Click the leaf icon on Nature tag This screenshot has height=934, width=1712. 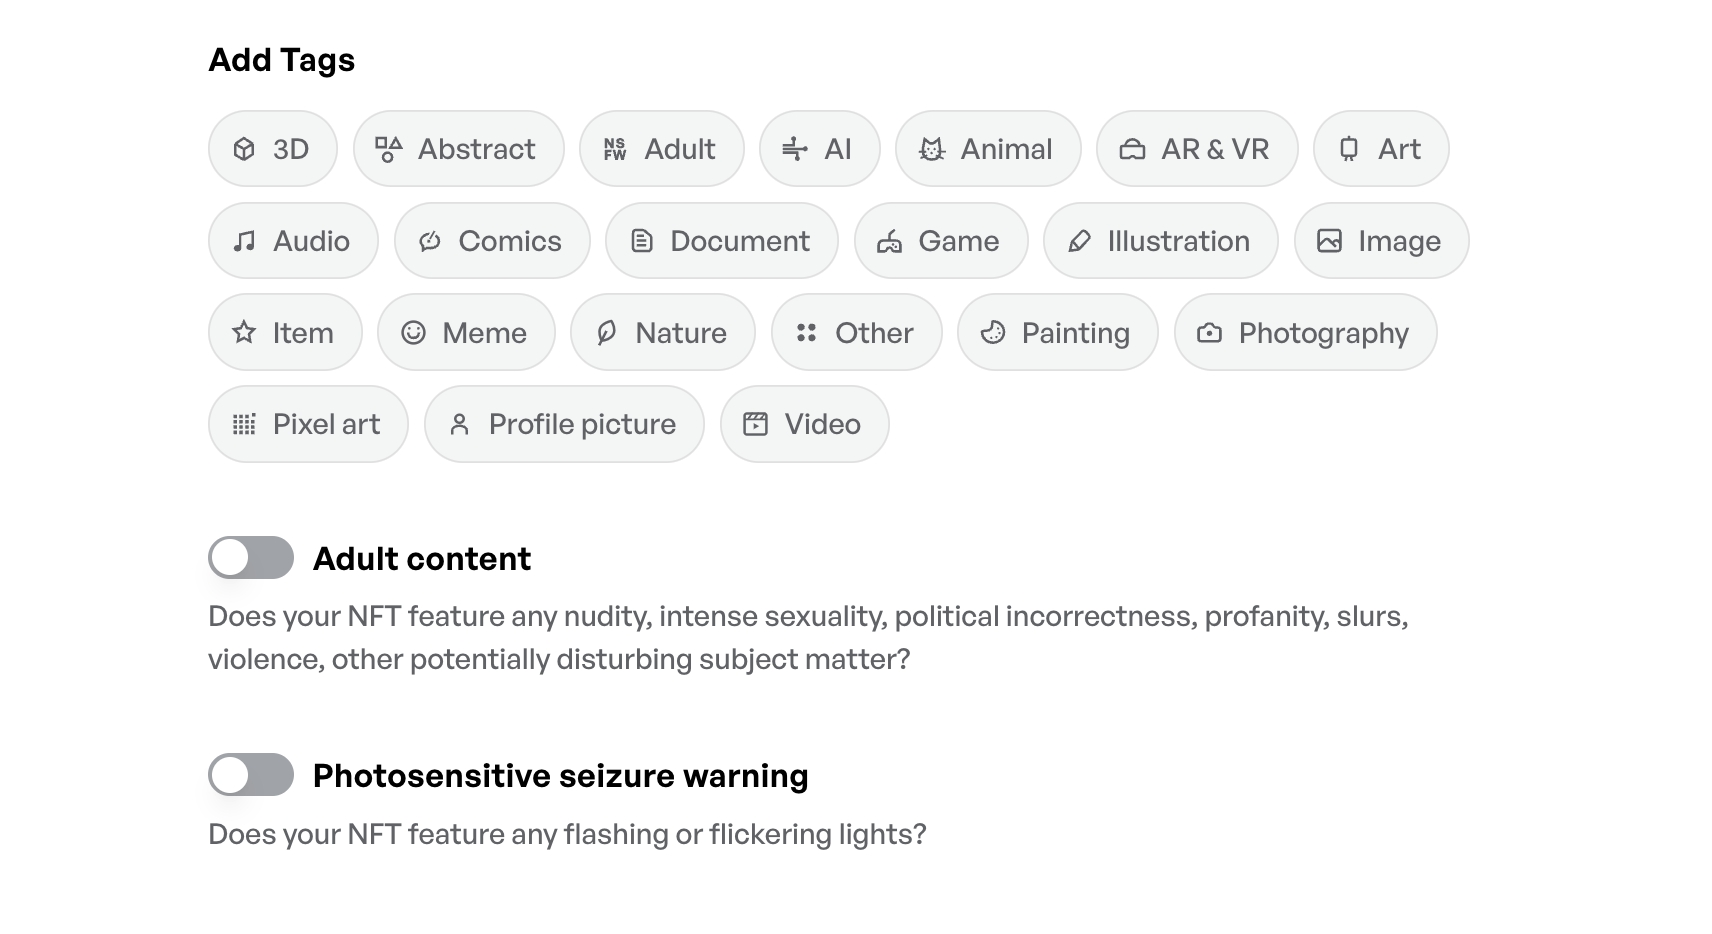pyautogui.click(x=606, y=332)
